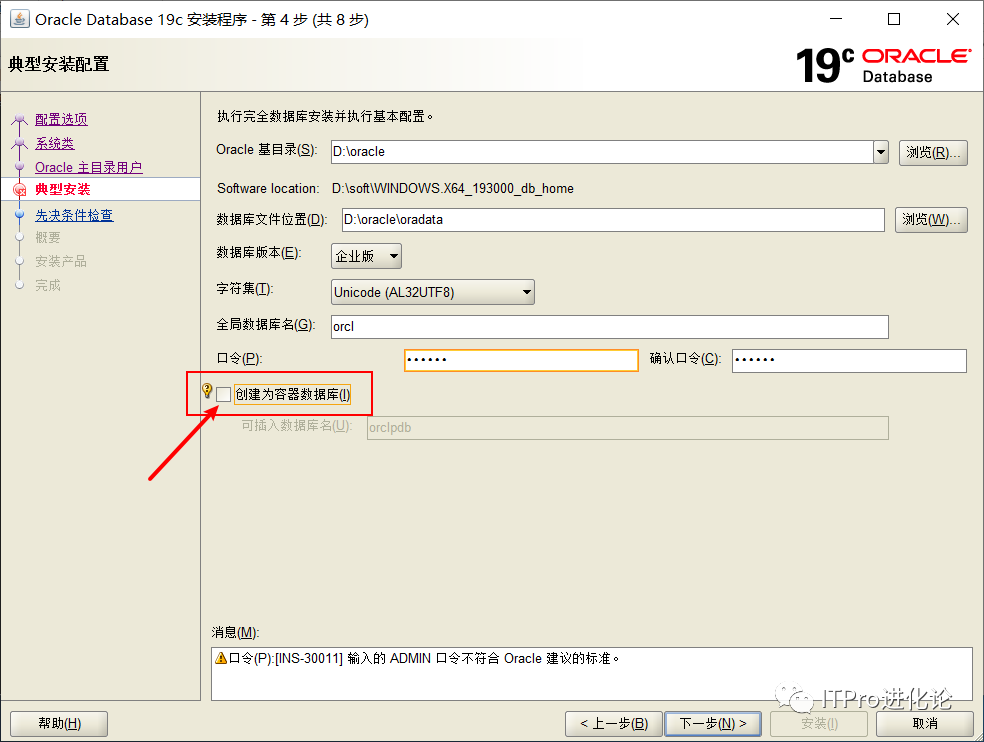Click the 口令 password field
The image size is (984, 742).
pyautogui.click(x=520, y=360)
